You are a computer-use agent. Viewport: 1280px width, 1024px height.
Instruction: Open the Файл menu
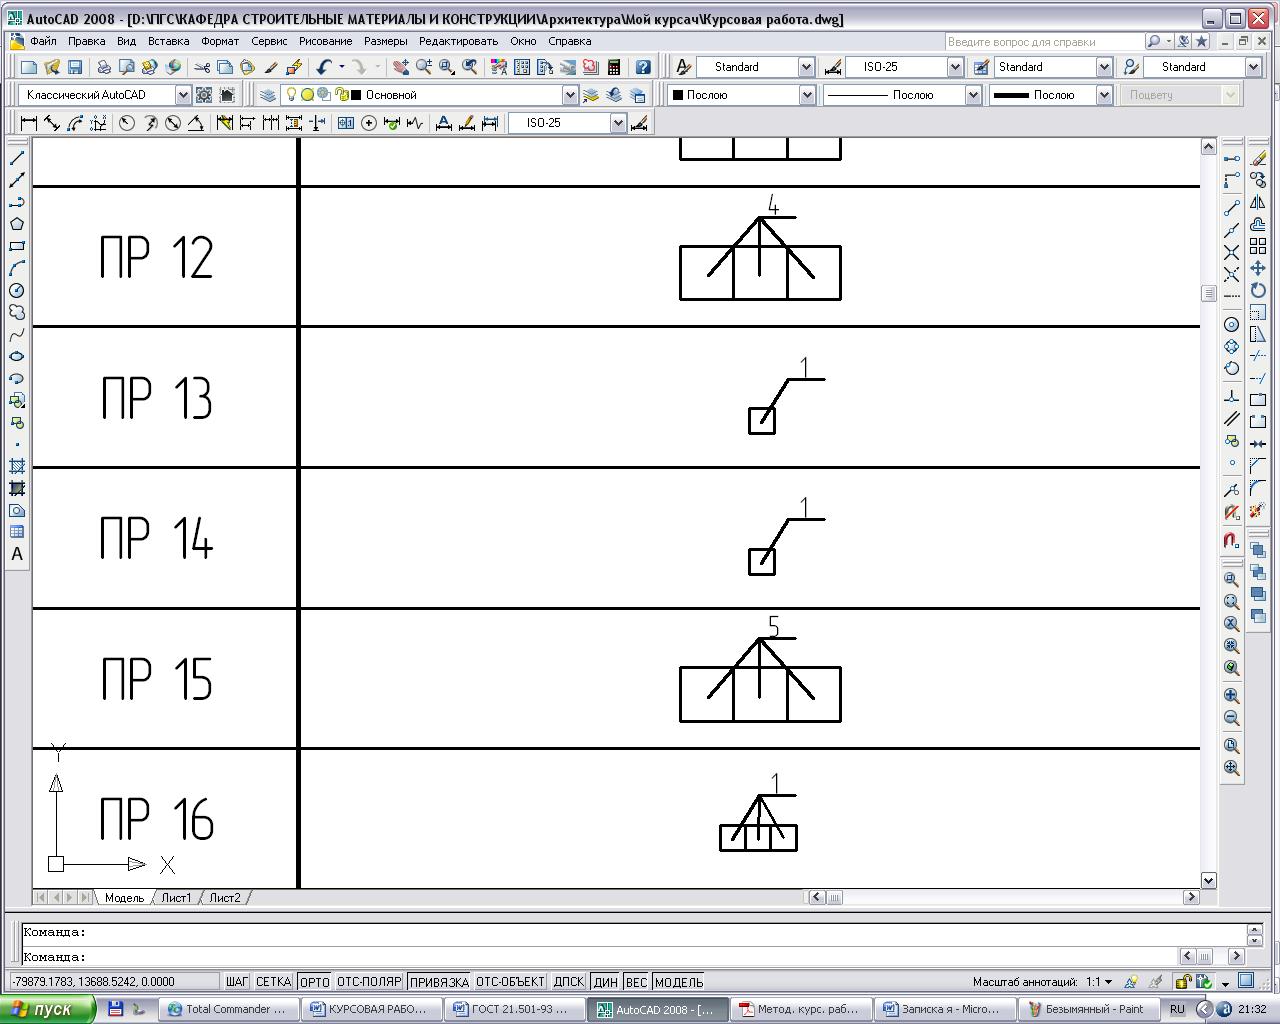click(43, 41)
